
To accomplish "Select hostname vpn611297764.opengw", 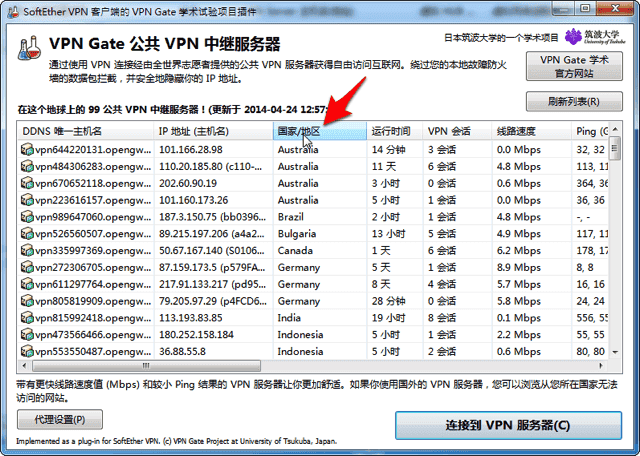I will tap(93, 284).
